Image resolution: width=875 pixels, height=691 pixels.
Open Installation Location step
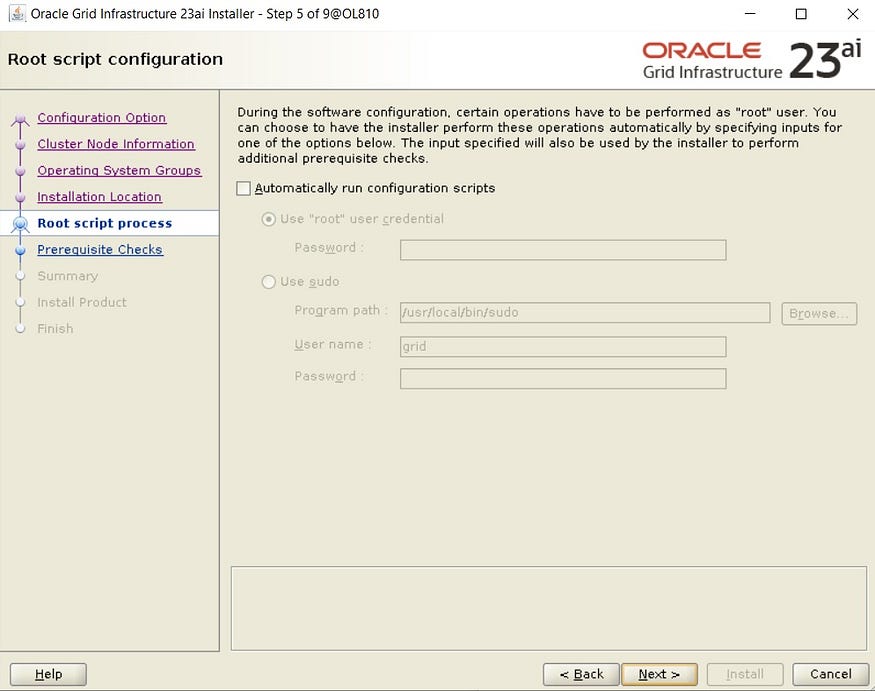pos(99,196)
